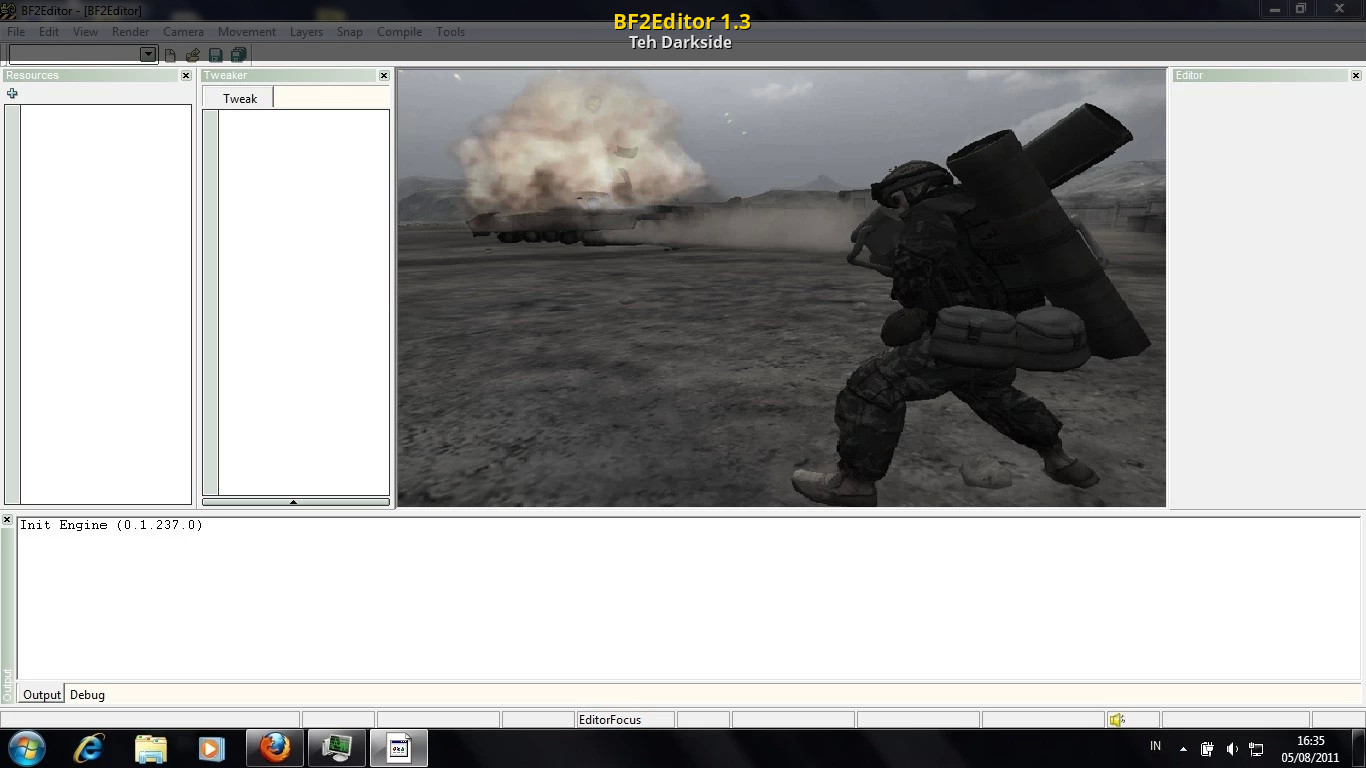
Task: Click the monitor app icon in taskbar
Action: 337,748
